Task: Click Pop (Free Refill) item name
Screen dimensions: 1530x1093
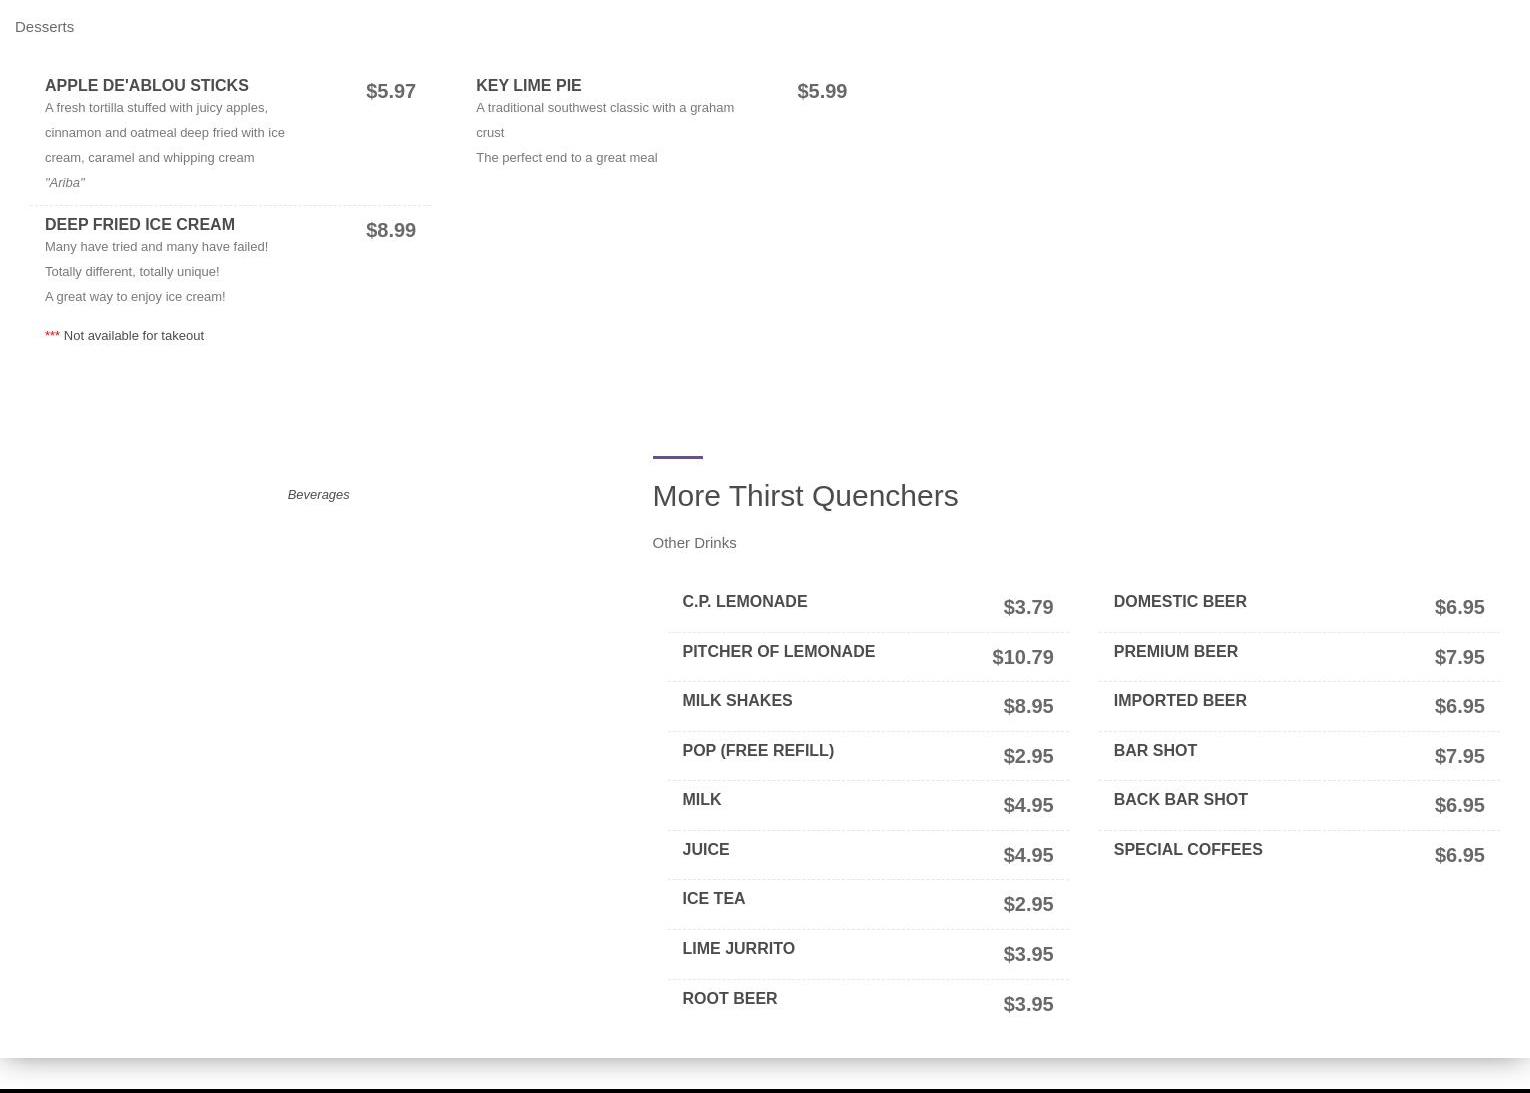Action: tap(757, 751)
